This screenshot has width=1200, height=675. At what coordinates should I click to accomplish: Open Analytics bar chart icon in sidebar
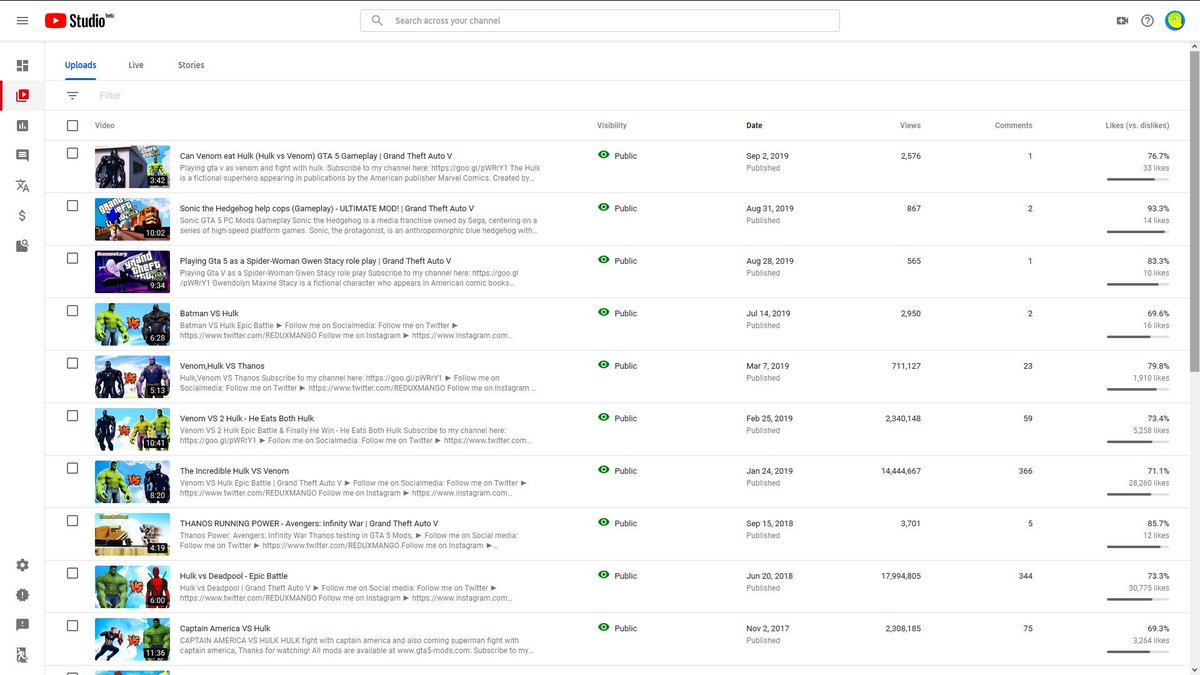(x=22, y=126)
